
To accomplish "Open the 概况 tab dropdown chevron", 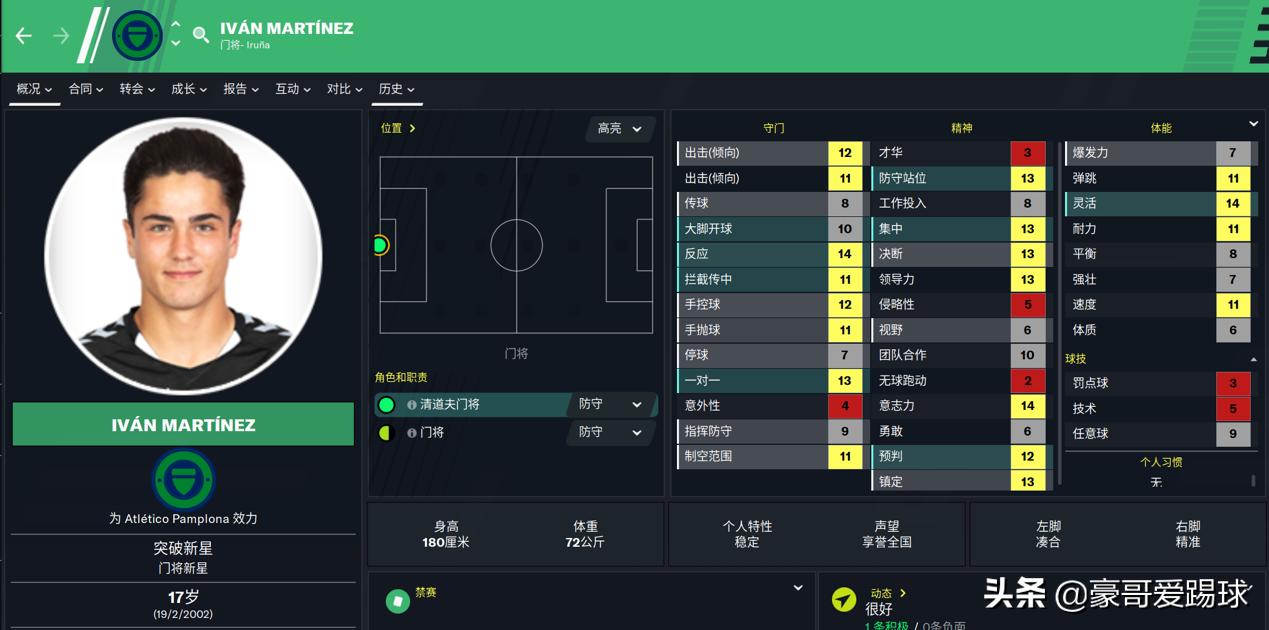I will (48, 89).
